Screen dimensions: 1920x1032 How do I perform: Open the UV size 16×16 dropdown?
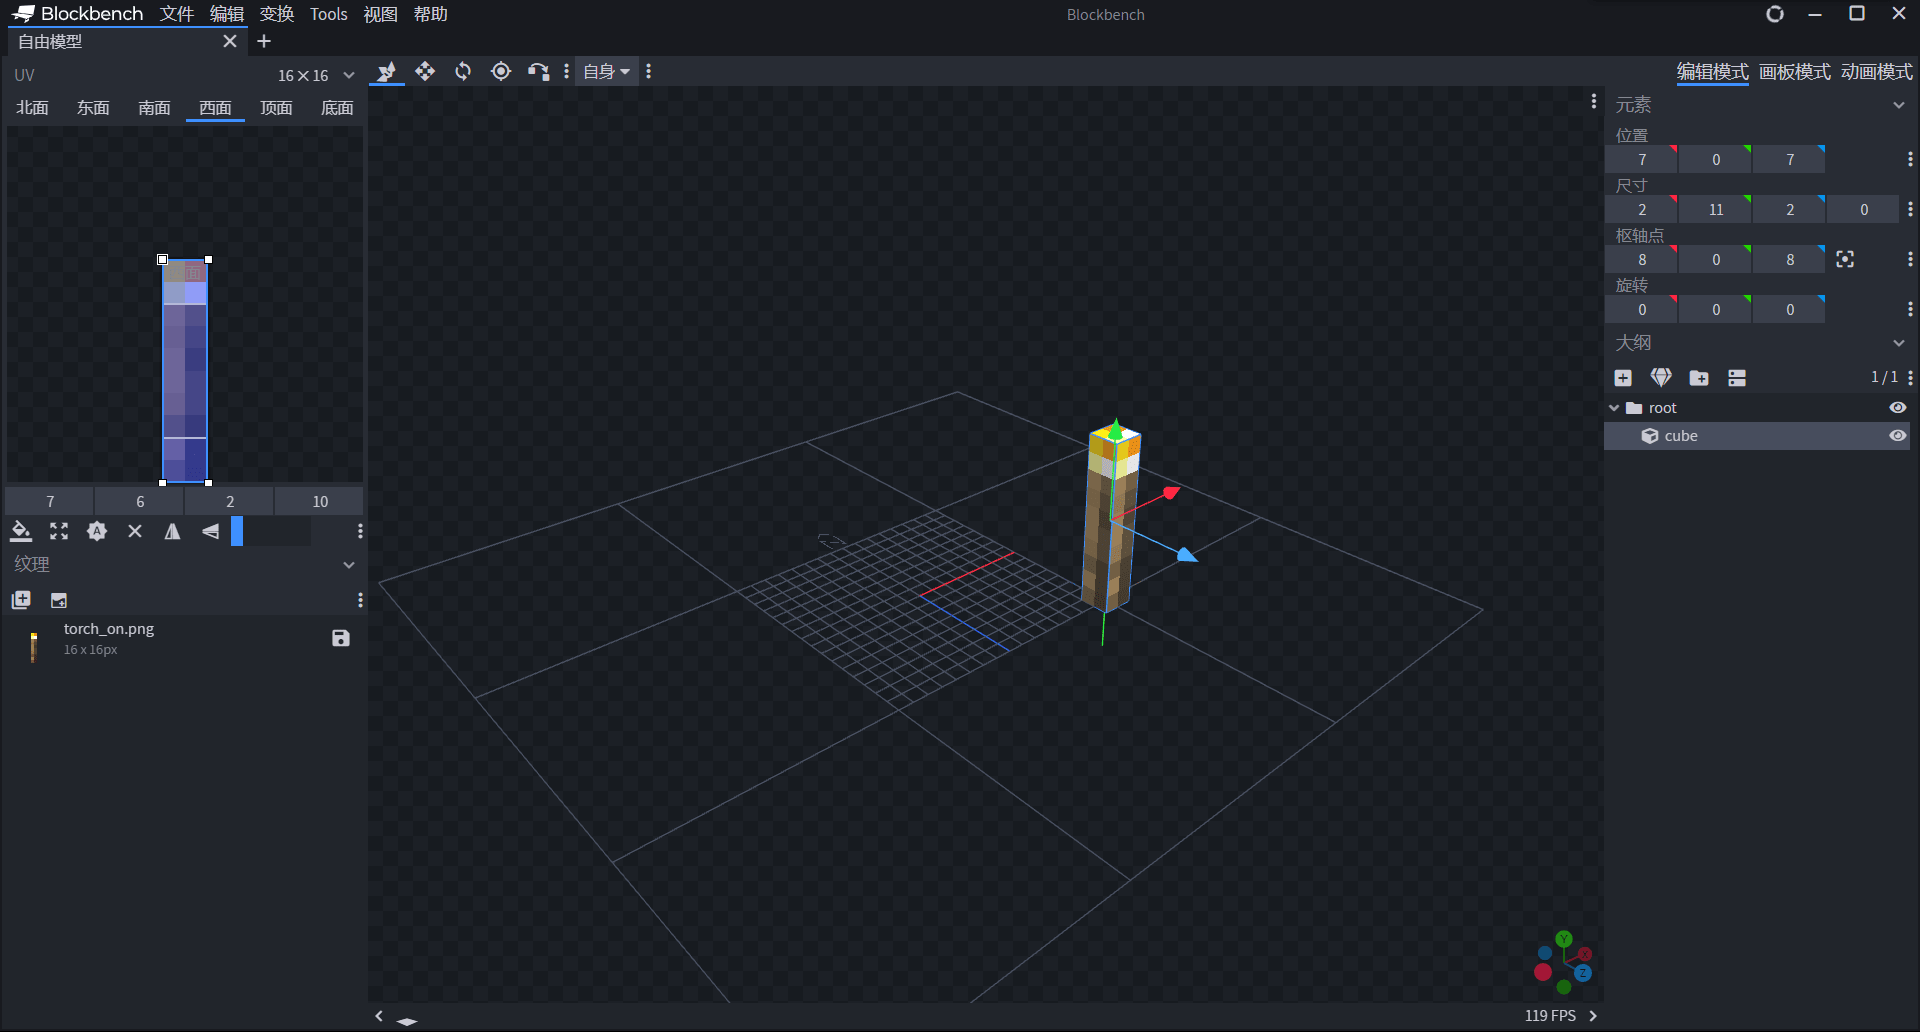316,75
